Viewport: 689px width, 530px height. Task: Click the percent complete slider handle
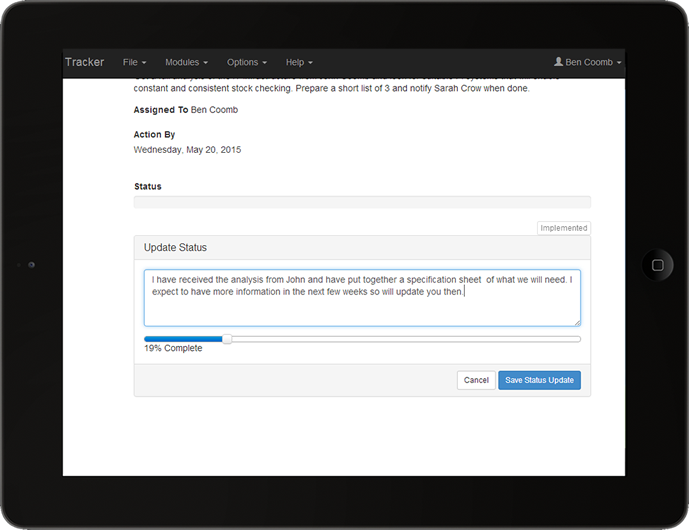(227, 339)
